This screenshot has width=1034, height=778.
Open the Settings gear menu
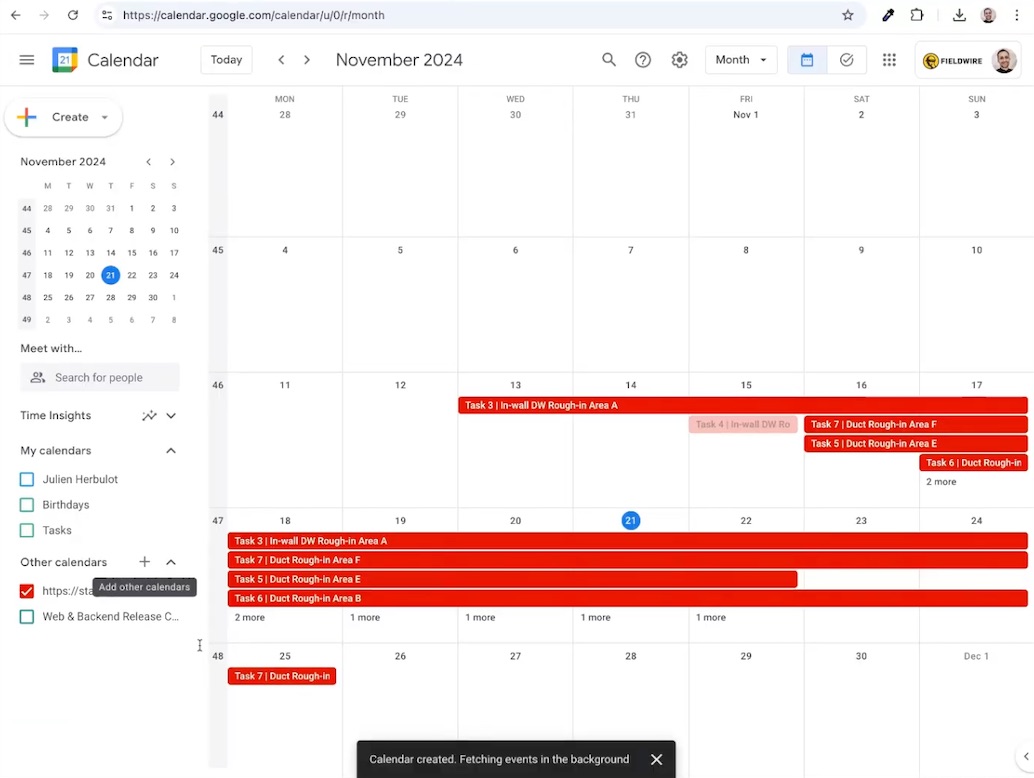click(680, 60)
